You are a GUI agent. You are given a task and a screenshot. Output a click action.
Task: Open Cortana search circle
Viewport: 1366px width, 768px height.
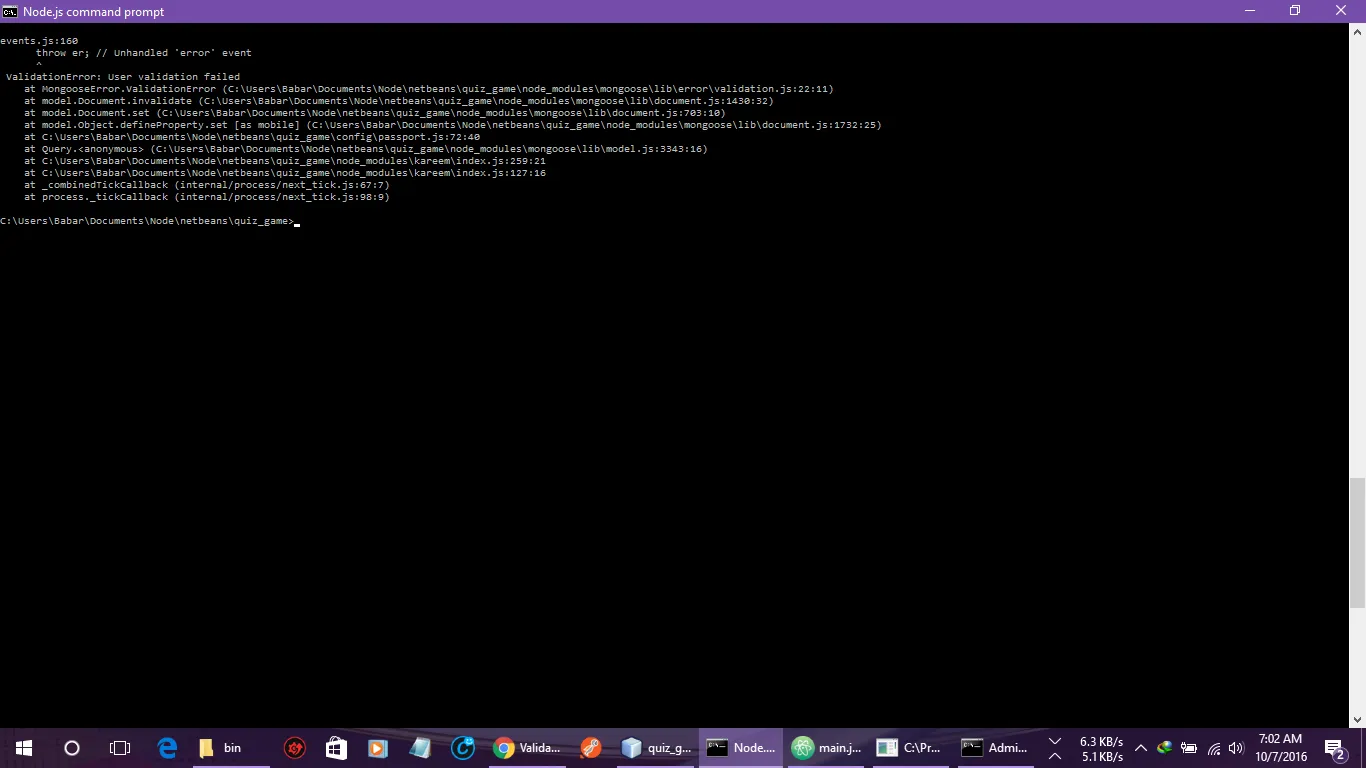[72, 748]
